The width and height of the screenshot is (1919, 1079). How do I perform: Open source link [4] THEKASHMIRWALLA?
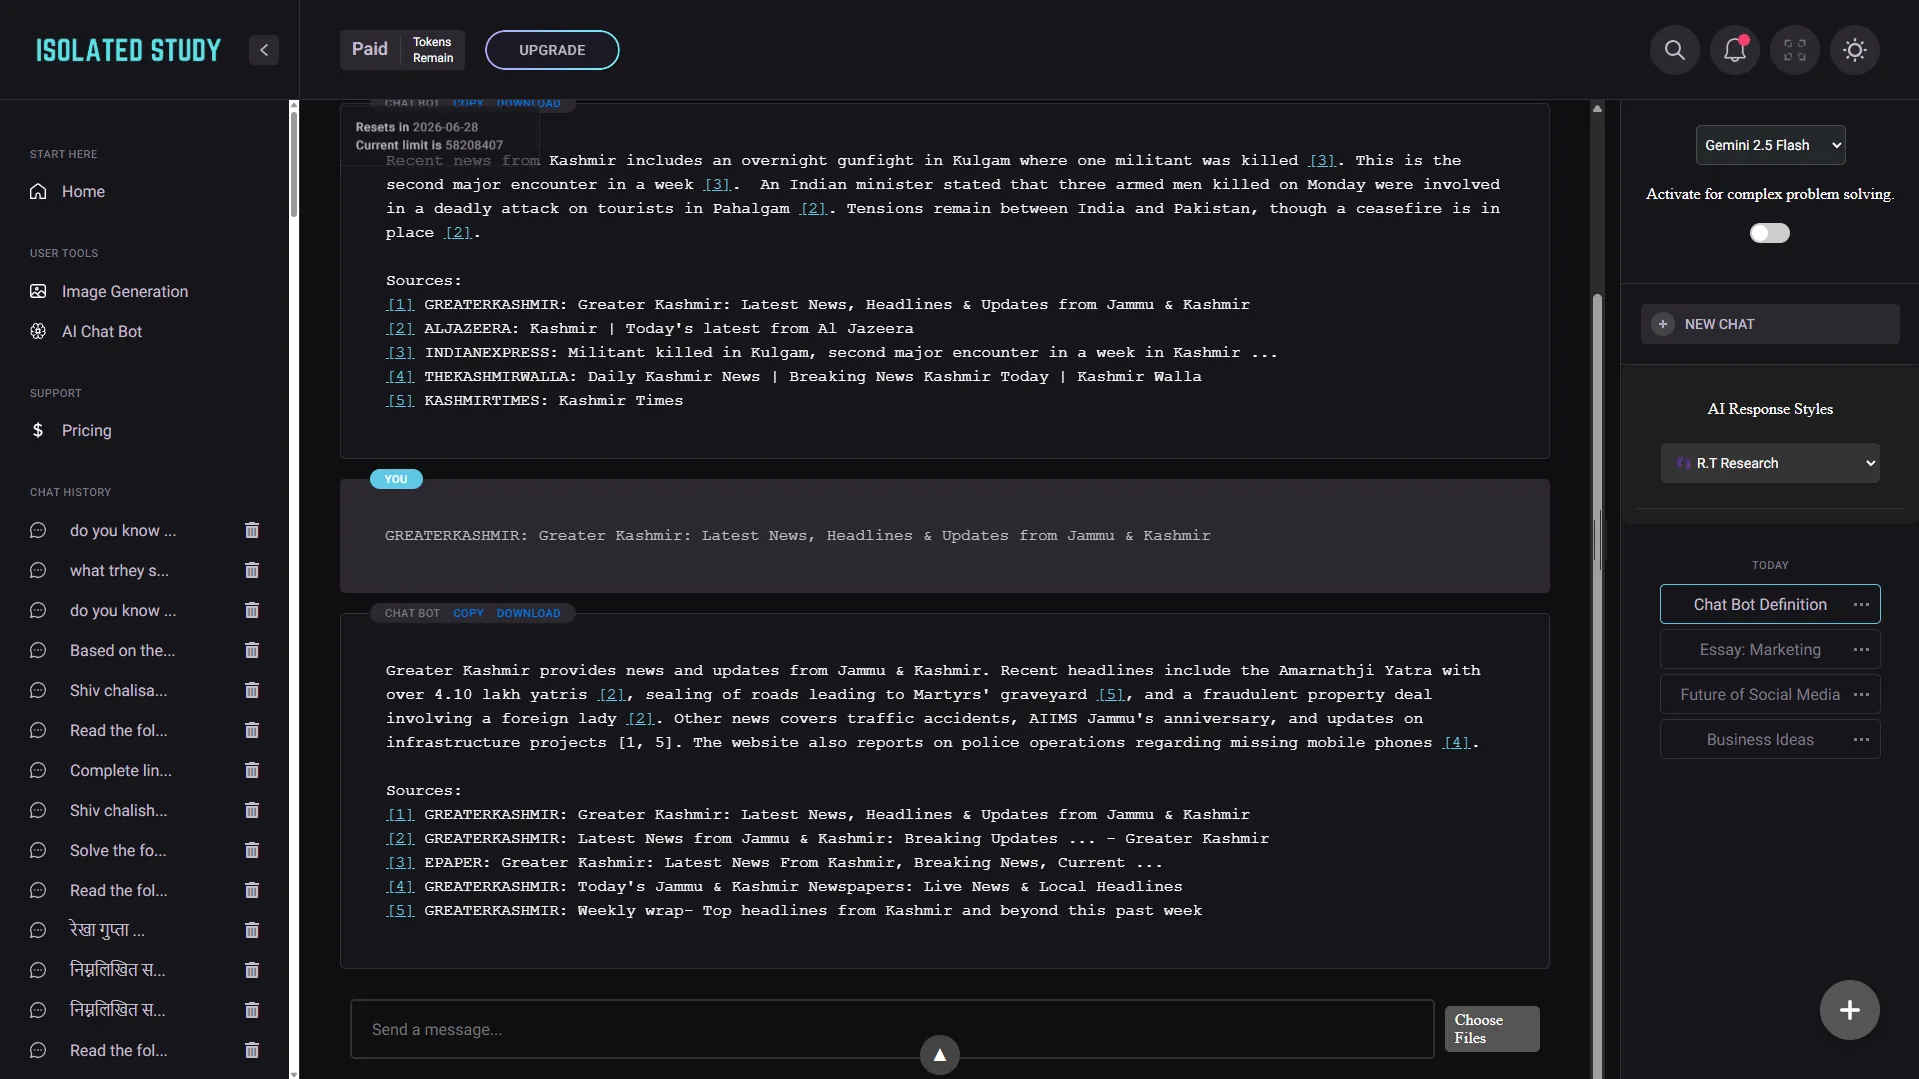point(400,376)
